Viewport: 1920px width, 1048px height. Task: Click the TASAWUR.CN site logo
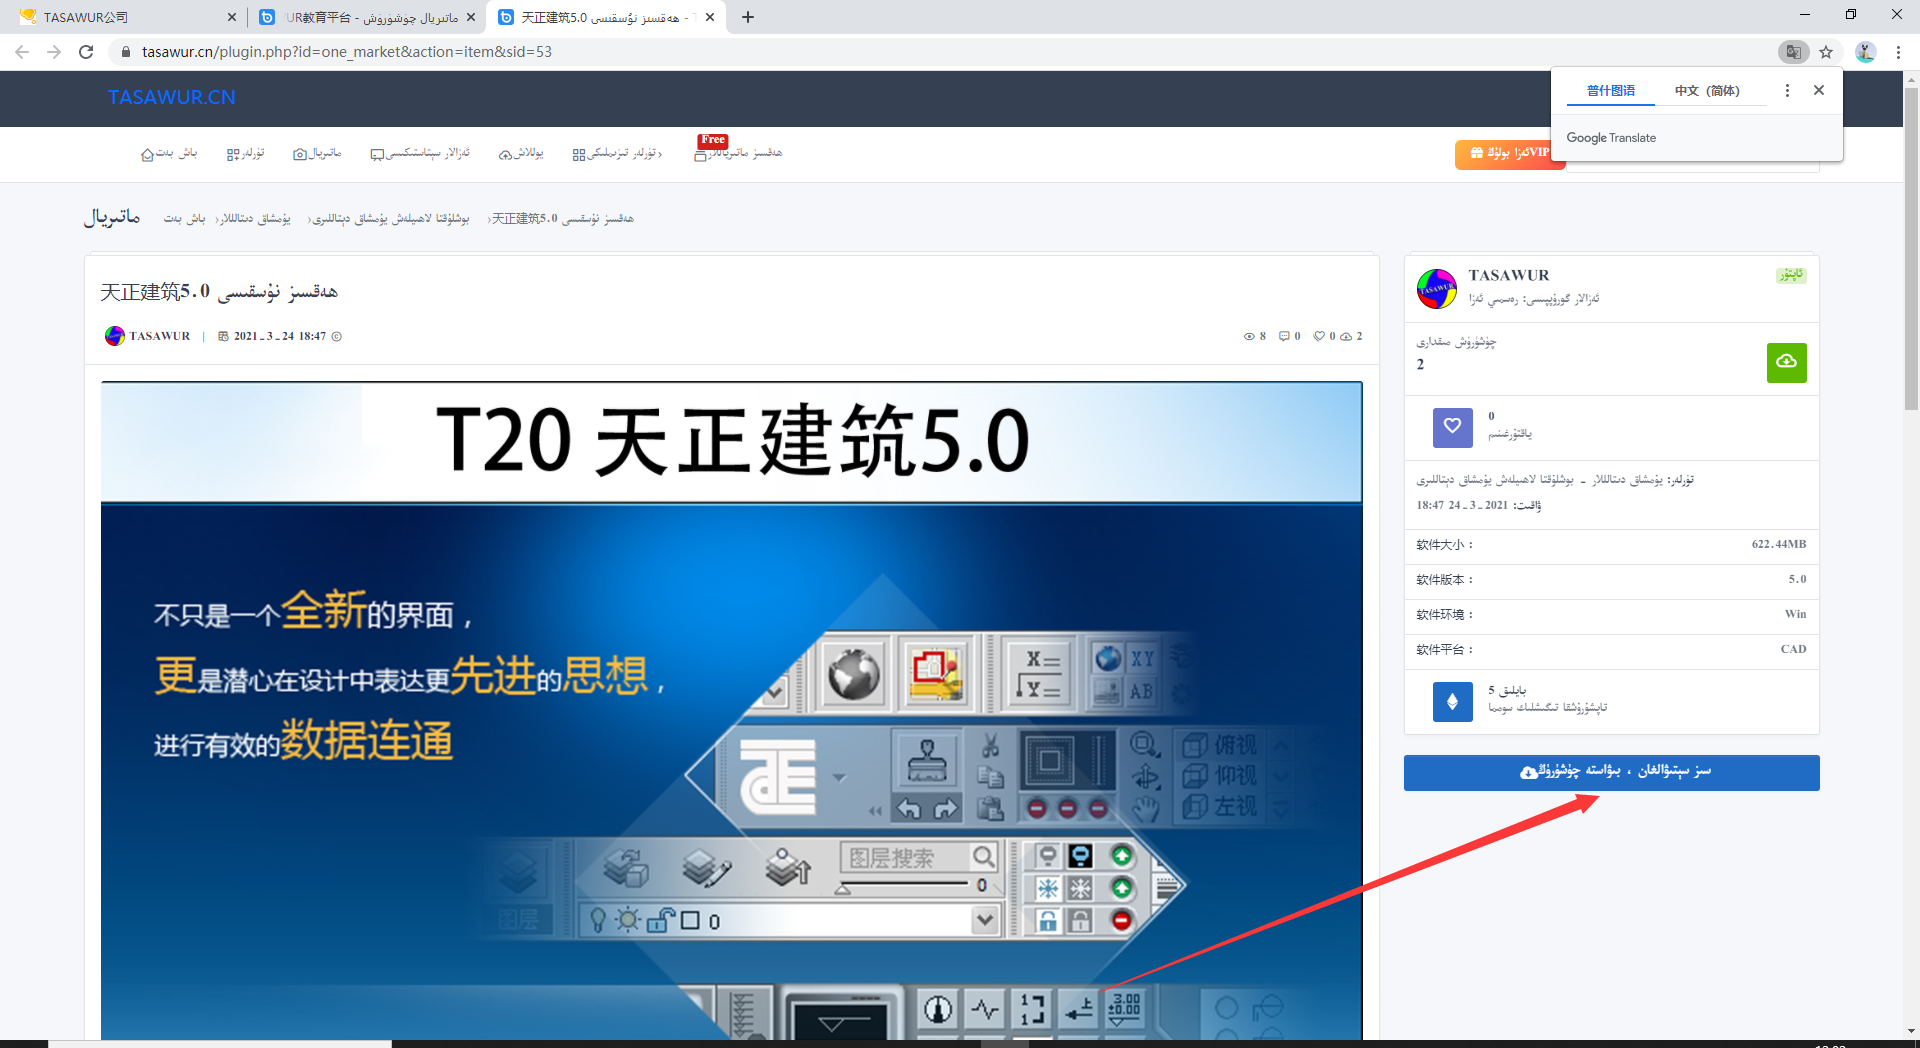(172, 97)
